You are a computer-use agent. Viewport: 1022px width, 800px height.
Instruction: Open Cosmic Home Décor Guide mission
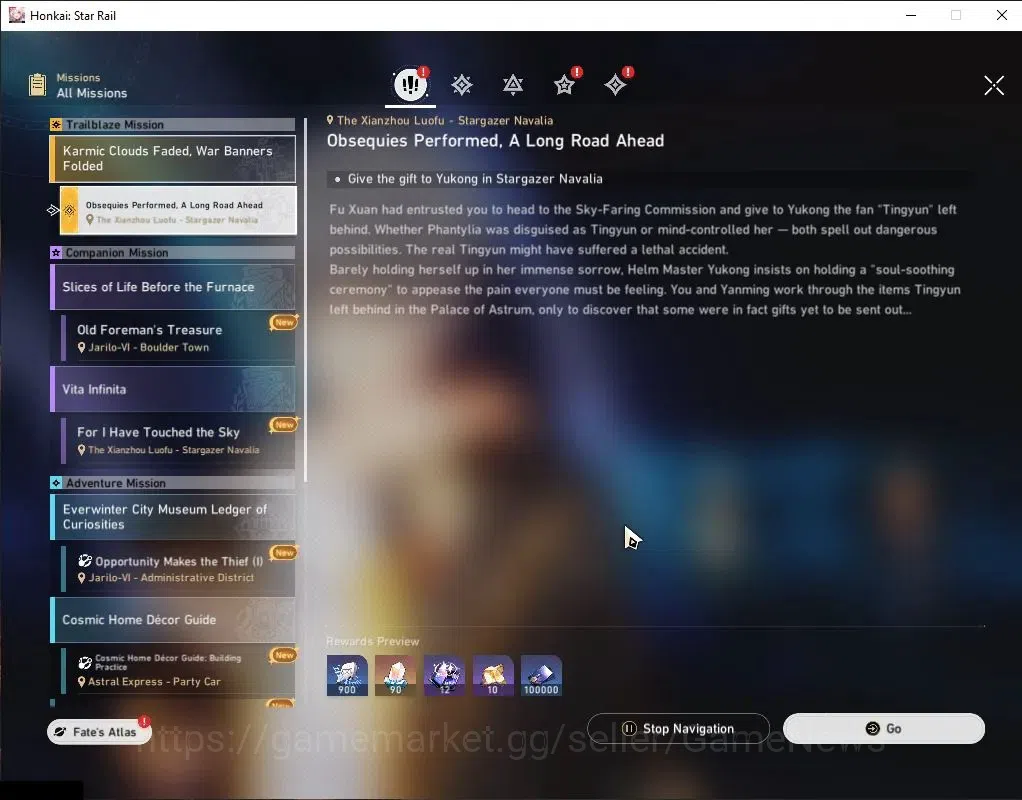click(x=173, y=620)
